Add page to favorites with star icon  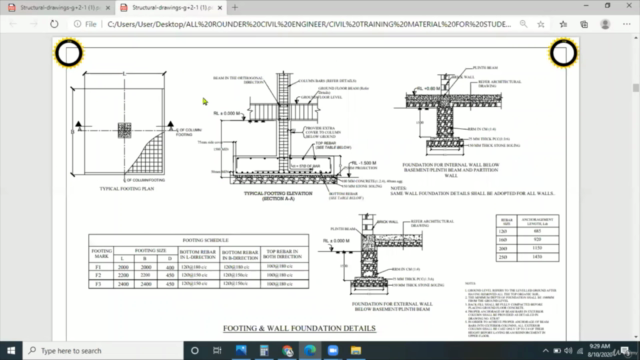coord(541,24)
